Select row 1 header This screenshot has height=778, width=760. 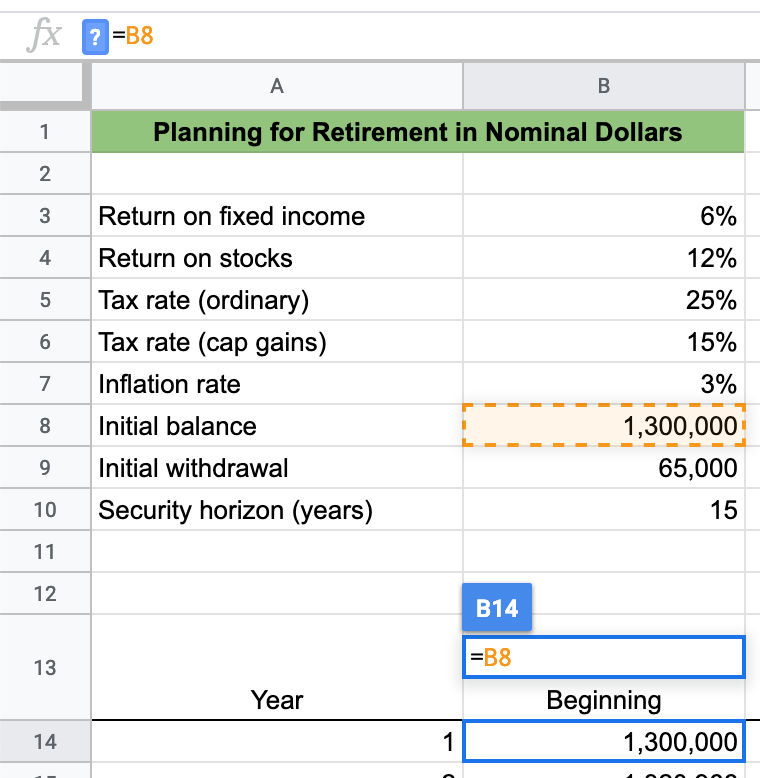[45, 131]
